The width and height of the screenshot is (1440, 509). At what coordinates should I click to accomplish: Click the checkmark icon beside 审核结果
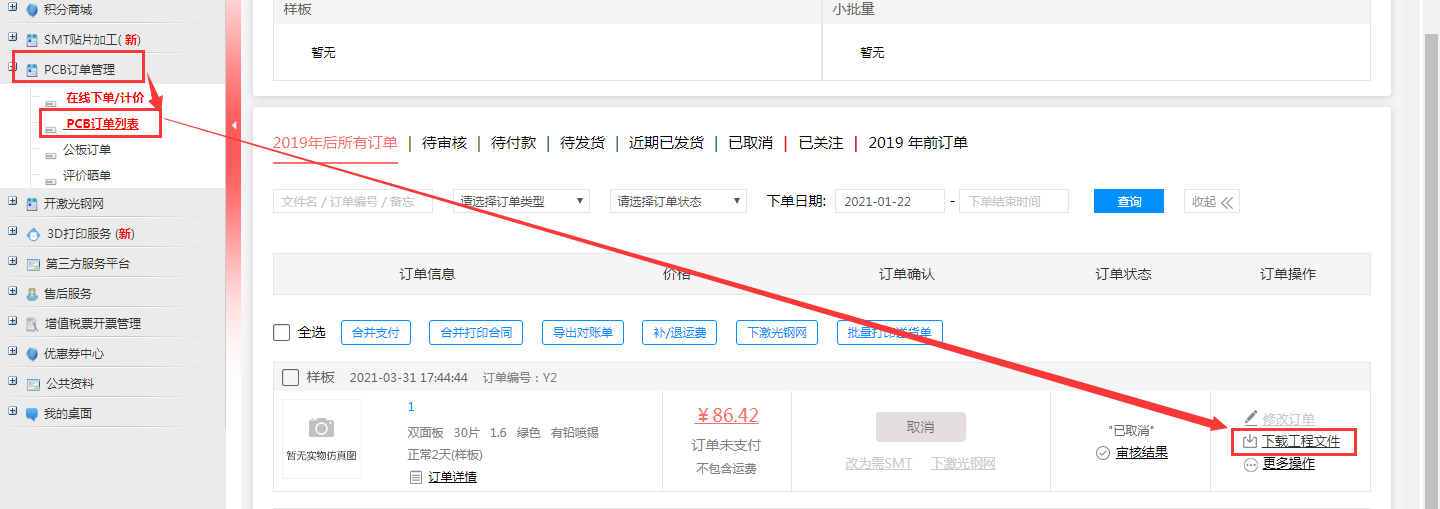[1103, 453]
